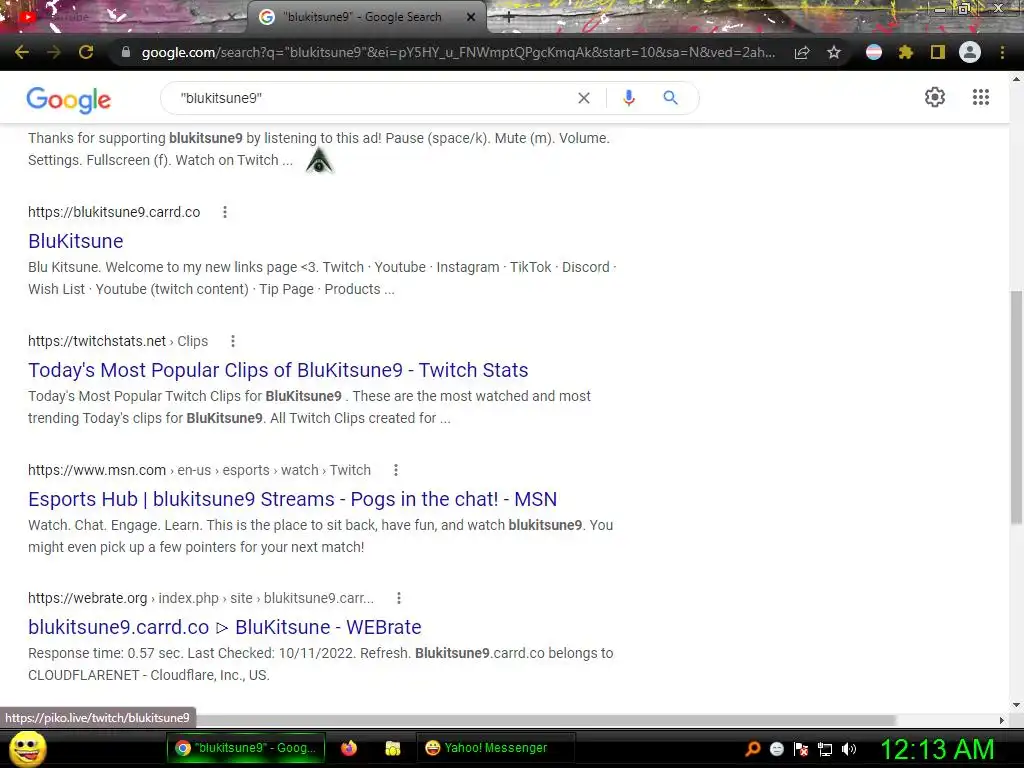Open more options for msn.com result
The width and height of the screenshot is (1024, 768).
(x=396, y=470)
